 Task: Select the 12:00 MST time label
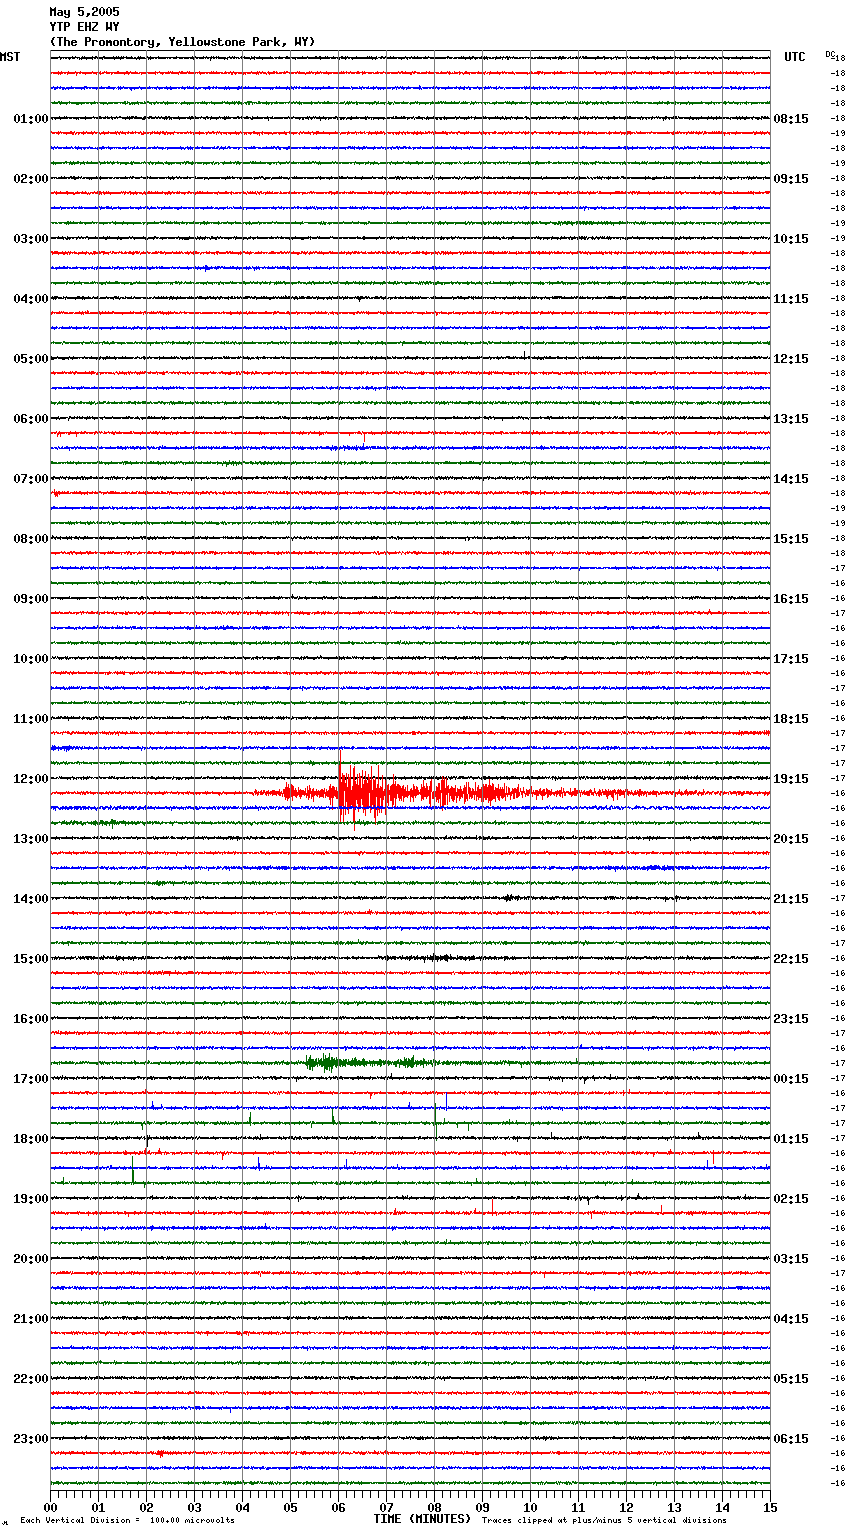(31, 779)
